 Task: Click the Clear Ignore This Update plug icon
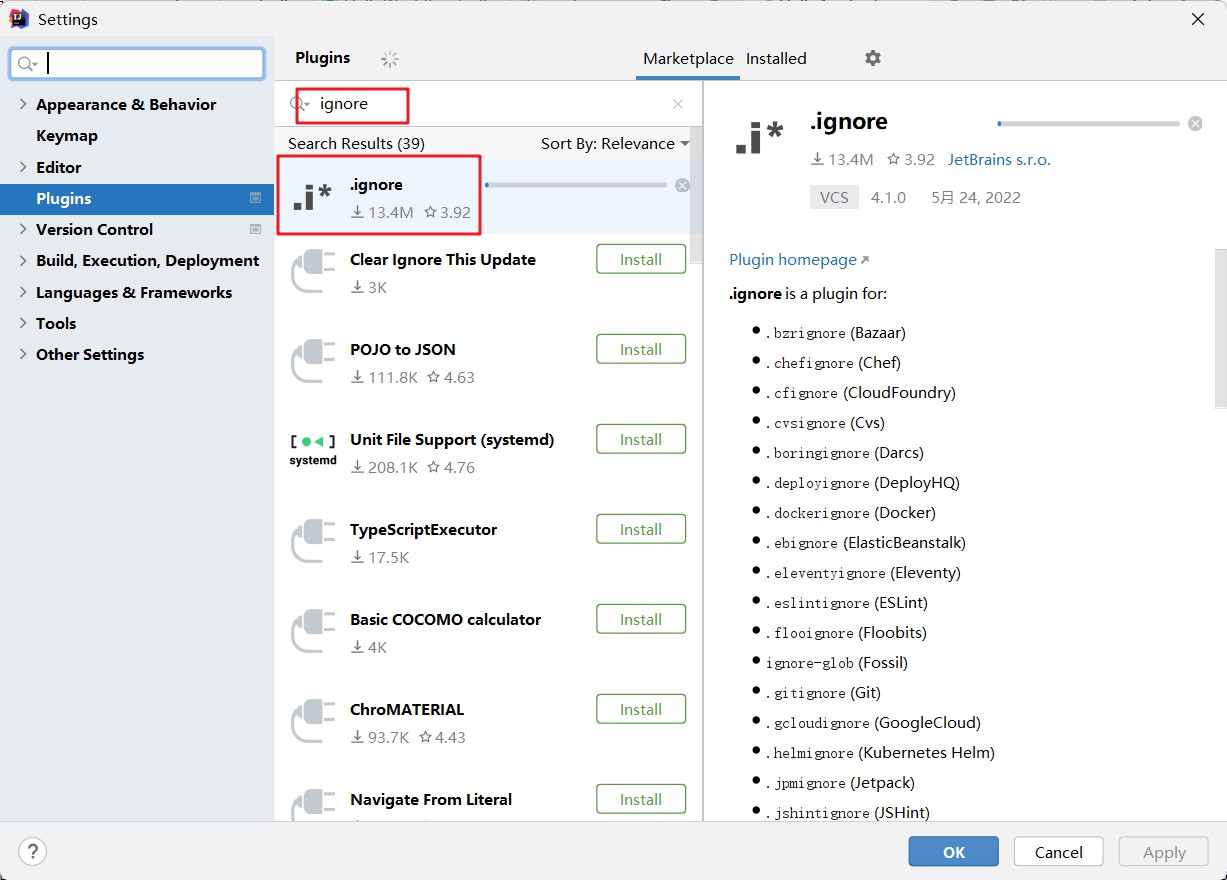(313, 273)
